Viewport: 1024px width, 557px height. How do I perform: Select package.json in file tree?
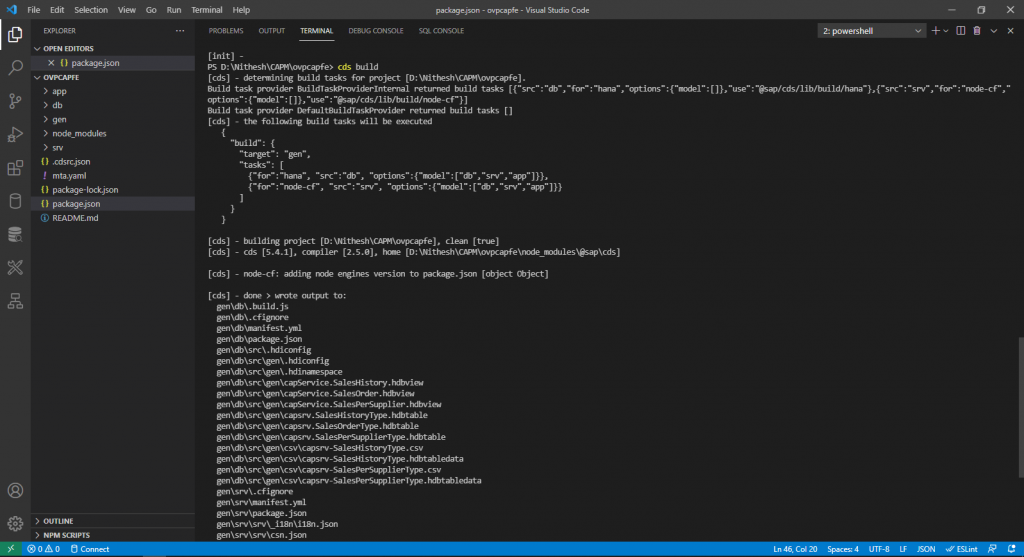112,204
